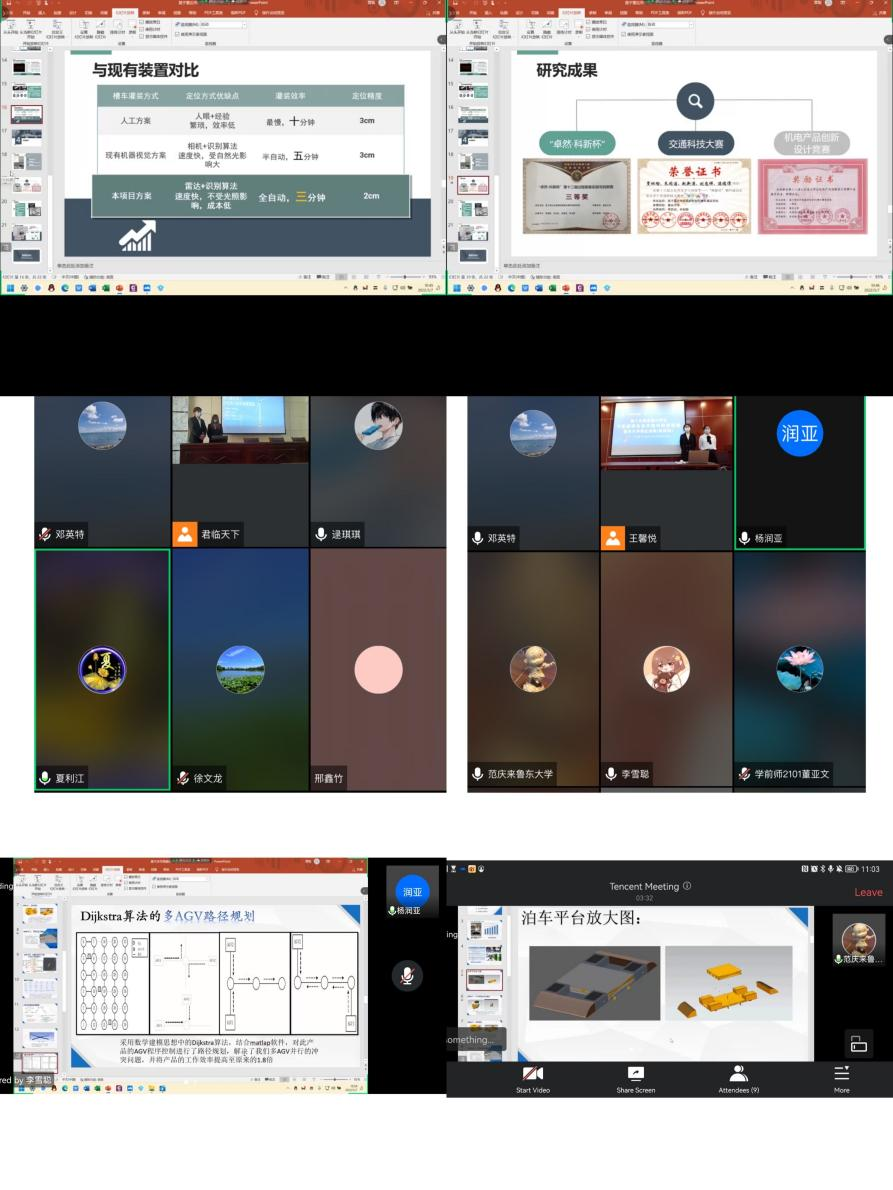
Task: Open Windows Start in 研究成果 window taskbar
Action: pyautogui.click(x=455, y=288)
